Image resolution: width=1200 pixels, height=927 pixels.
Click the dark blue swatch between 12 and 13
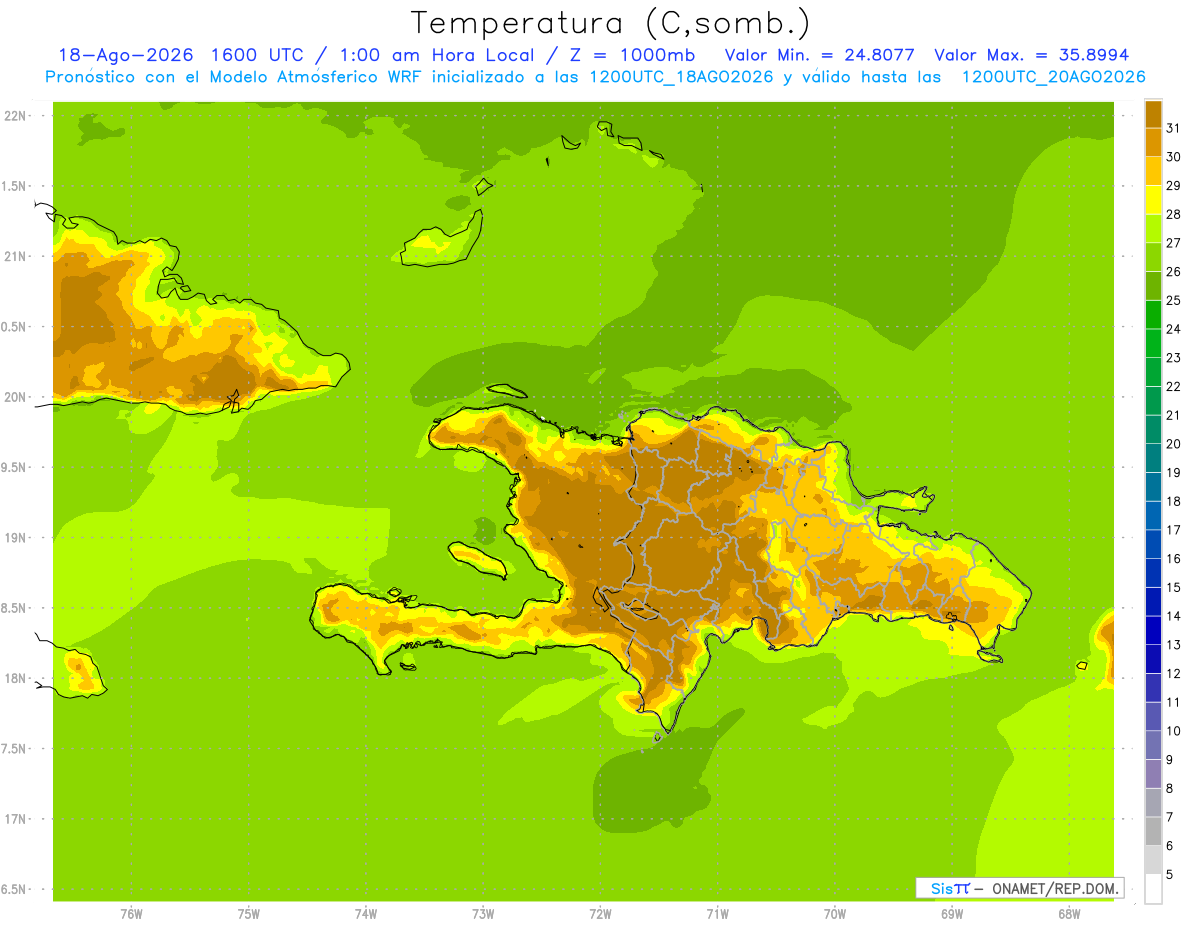1153,659
